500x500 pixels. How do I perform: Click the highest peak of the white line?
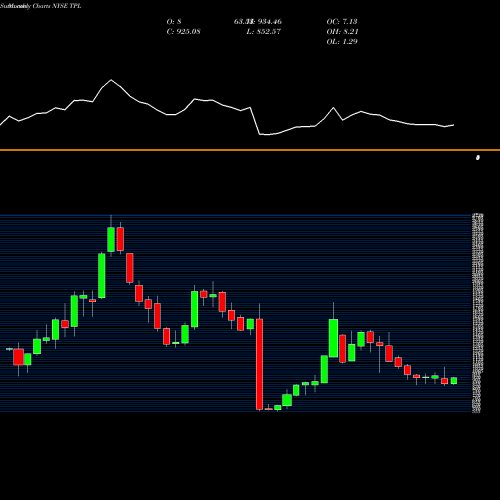111,80
